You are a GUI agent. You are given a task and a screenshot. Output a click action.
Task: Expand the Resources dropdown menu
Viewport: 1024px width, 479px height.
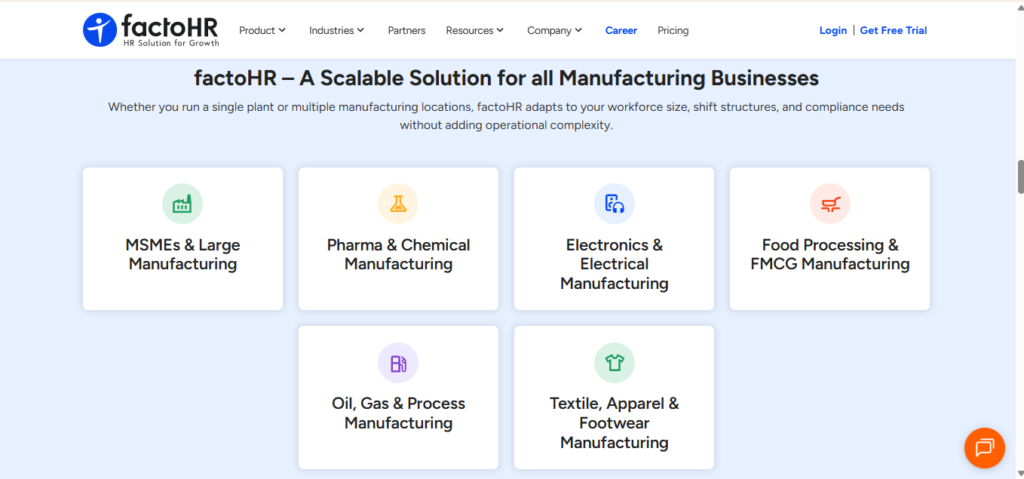[x=475, y=30]
